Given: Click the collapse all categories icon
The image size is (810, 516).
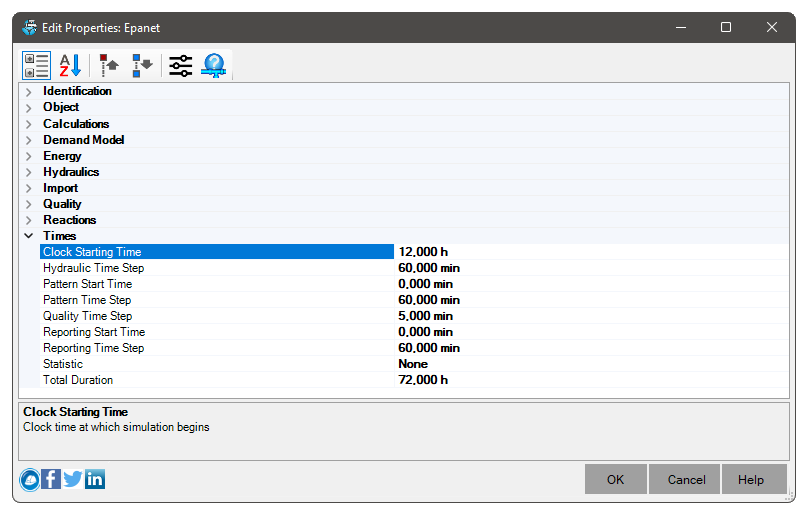Looking at the screenshot, I should click(x=109, y=66).
